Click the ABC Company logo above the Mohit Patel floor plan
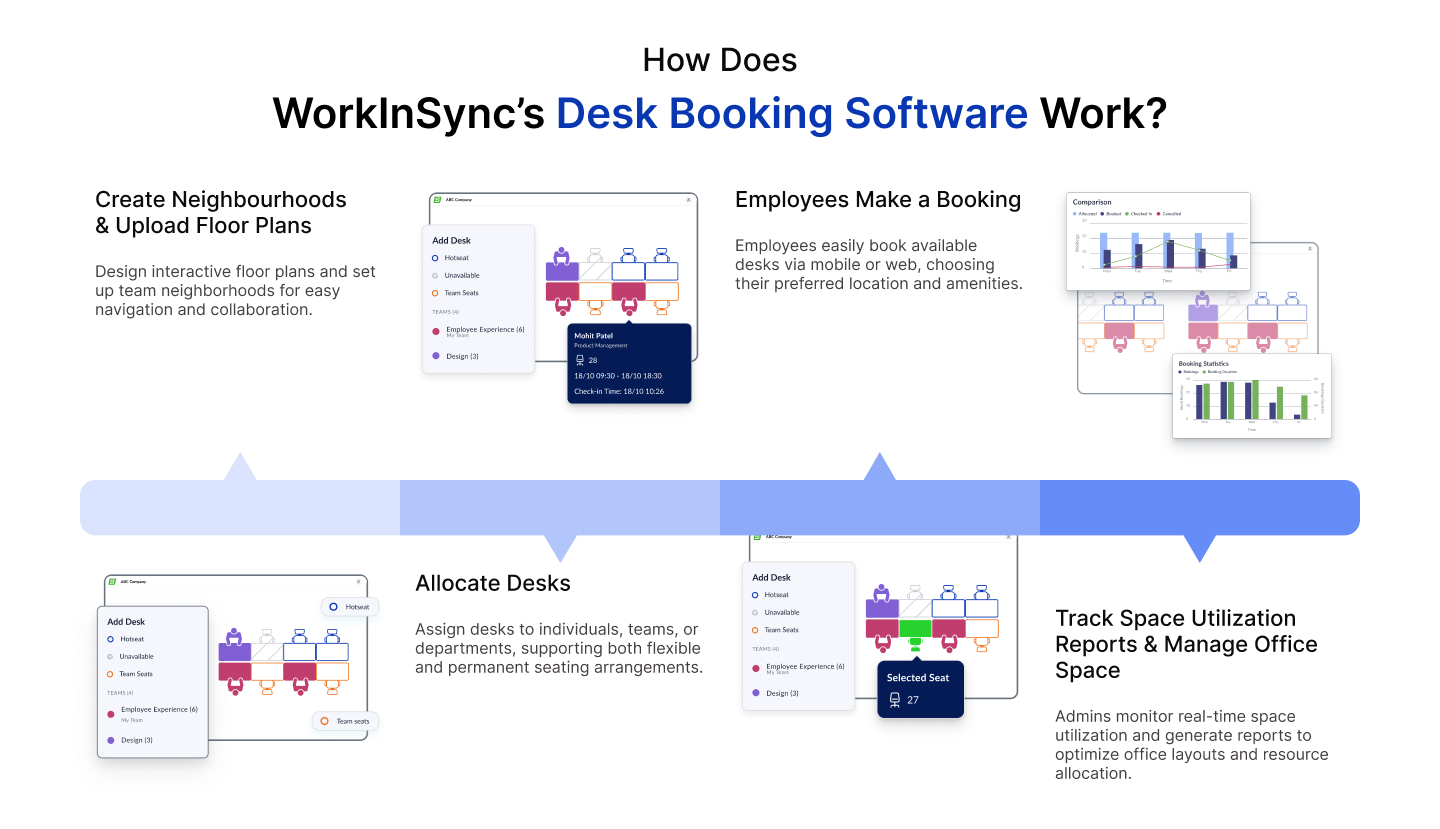Screen dimensions: 1440x829 click(x=437, y=200)
